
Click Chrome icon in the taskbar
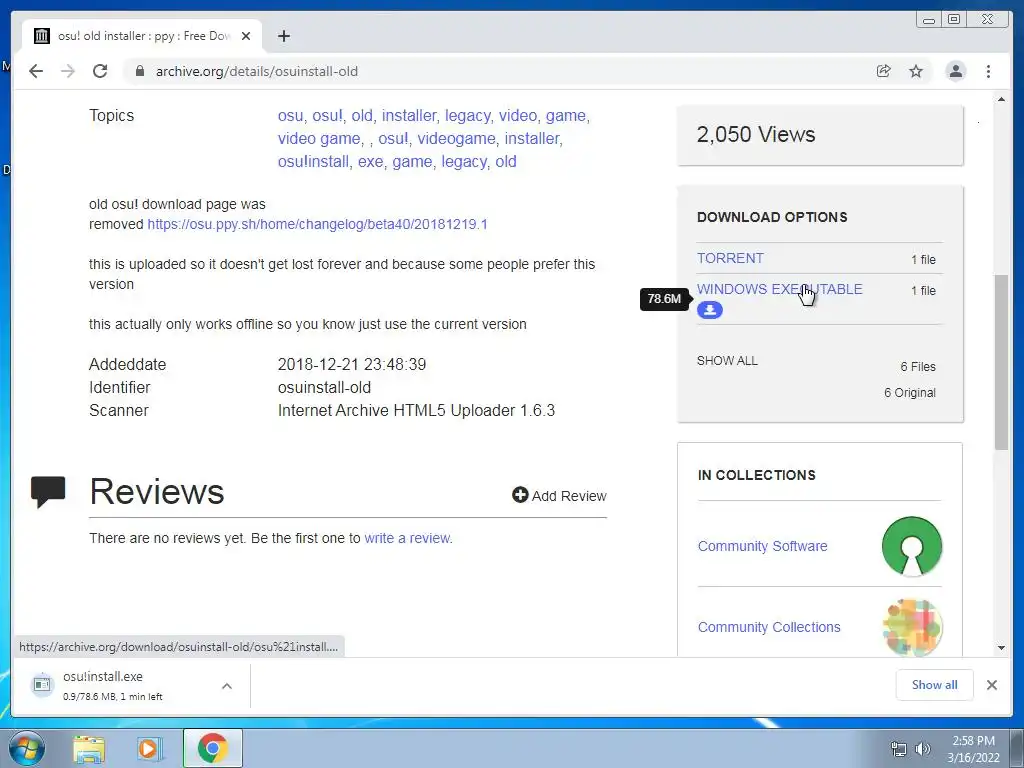[x=213, y=748]
